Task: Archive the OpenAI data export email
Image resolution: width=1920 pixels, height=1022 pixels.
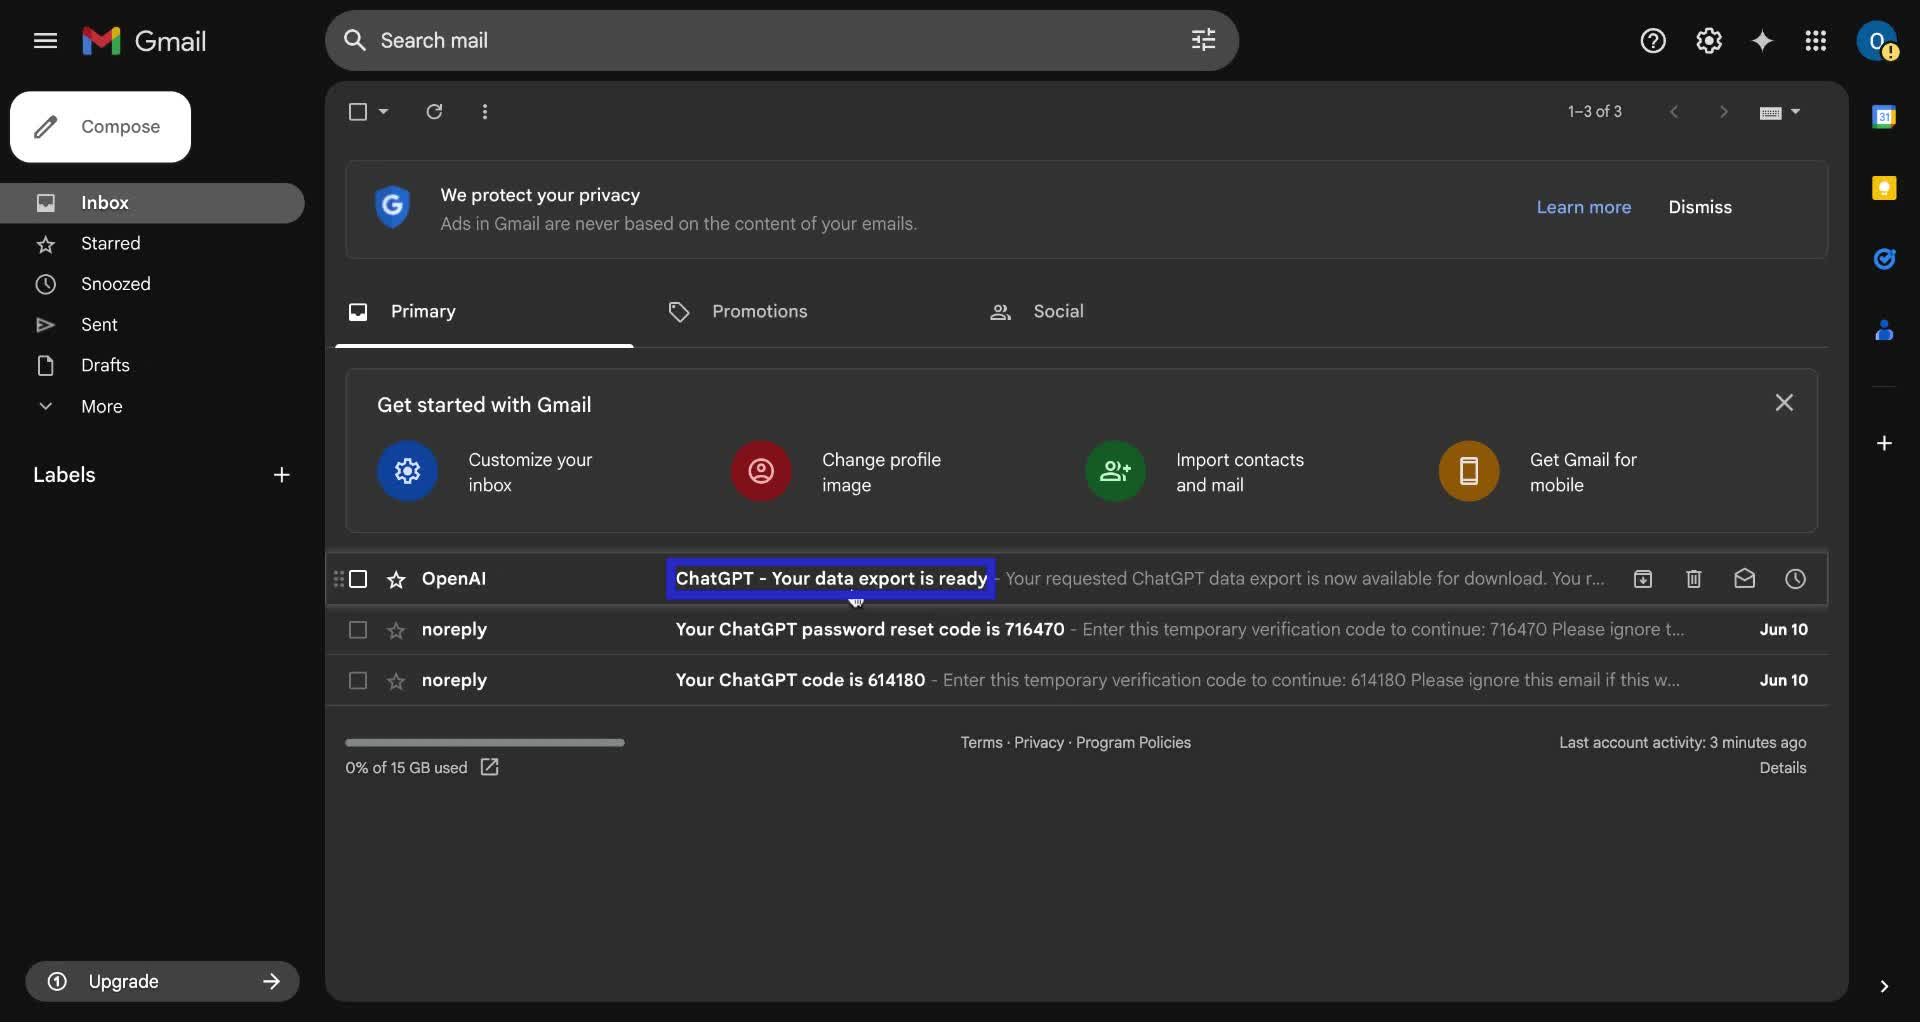Action: [1643, 579]
